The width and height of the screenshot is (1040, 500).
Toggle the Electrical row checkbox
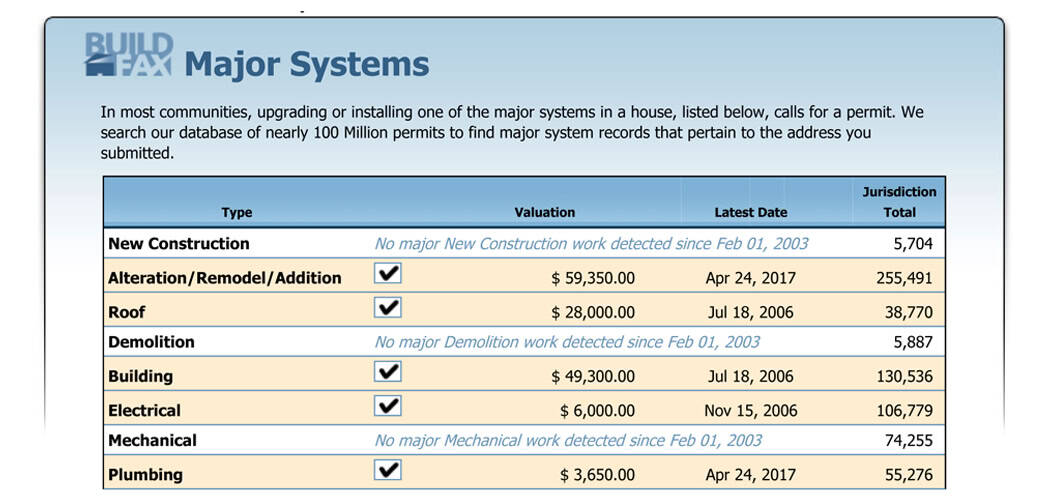[x=388, y=406]
